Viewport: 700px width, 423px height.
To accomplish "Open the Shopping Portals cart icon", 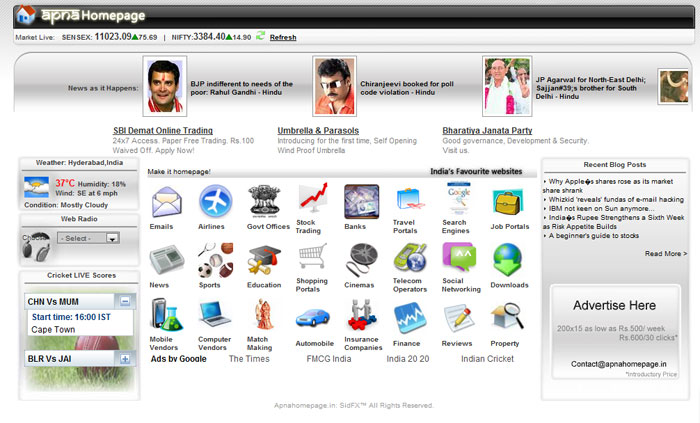I will click(313, 256).
